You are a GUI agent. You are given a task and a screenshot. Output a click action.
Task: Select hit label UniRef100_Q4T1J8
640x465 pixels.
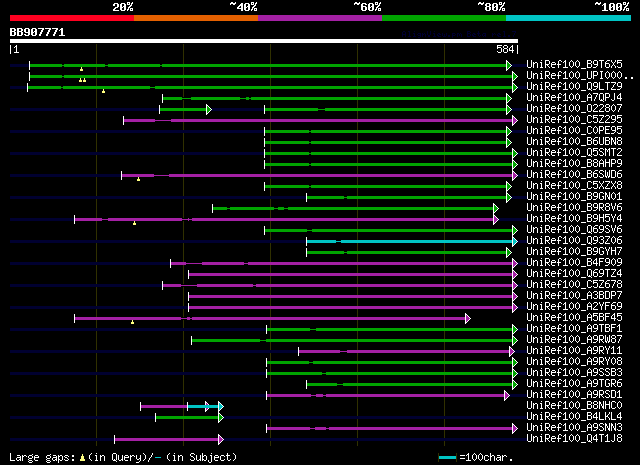pos(574,439)
